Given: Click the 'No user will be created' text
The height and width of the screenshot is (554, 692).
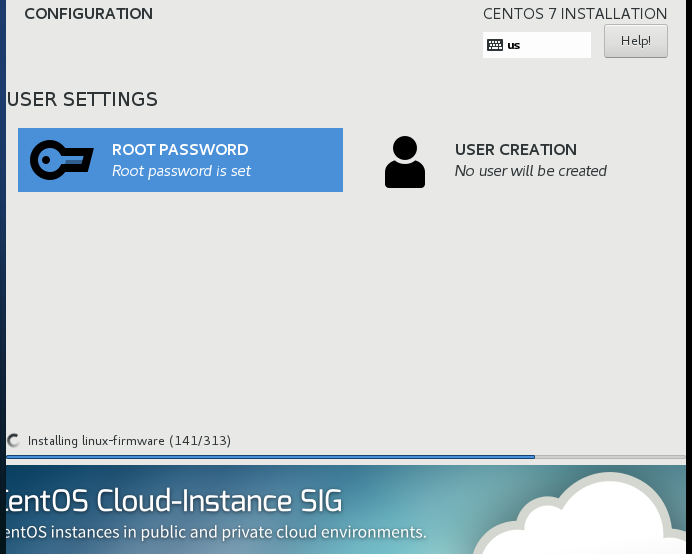Looking at the screenshot, I should pyautogui.click(x=530, y=171).
